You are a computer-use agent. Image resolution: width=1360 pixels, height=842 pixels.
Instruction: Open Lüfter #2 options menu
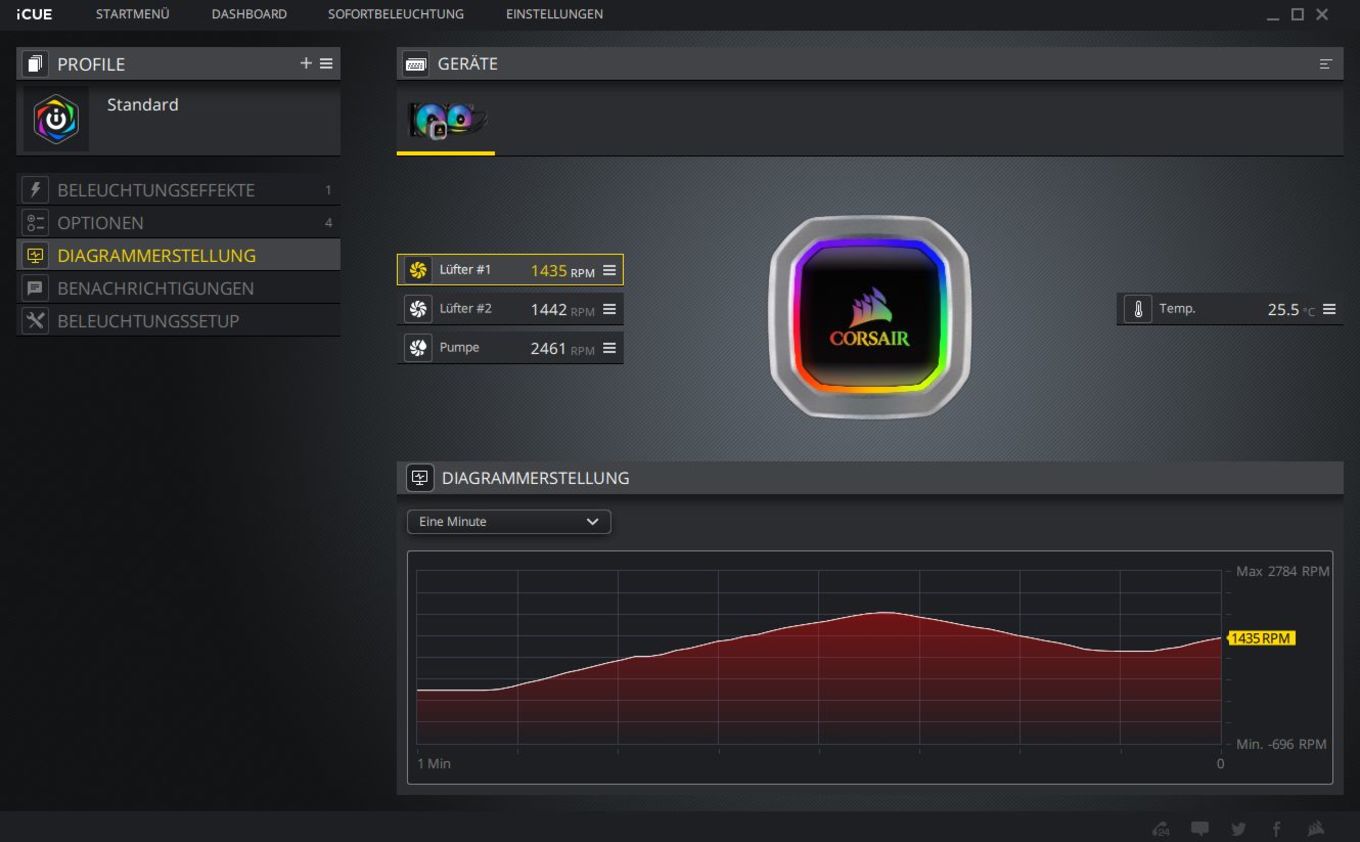click(x=609, y=309)
